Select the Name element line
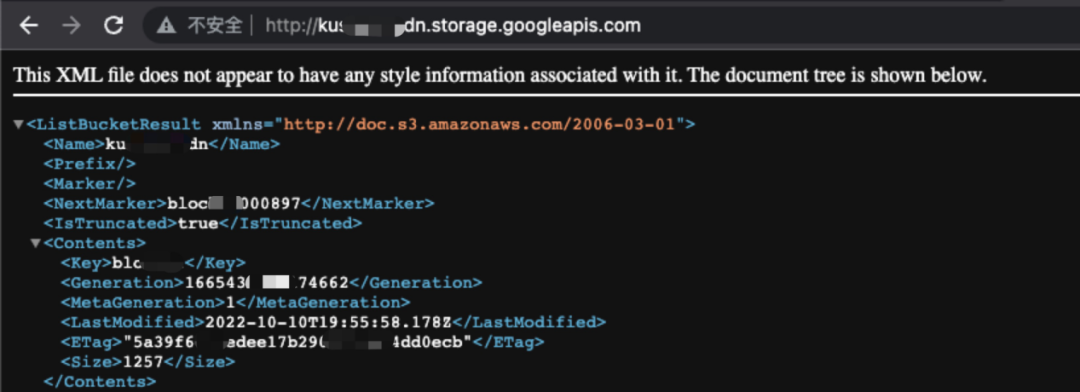The image size is (1080, 392). pos(161,145)
